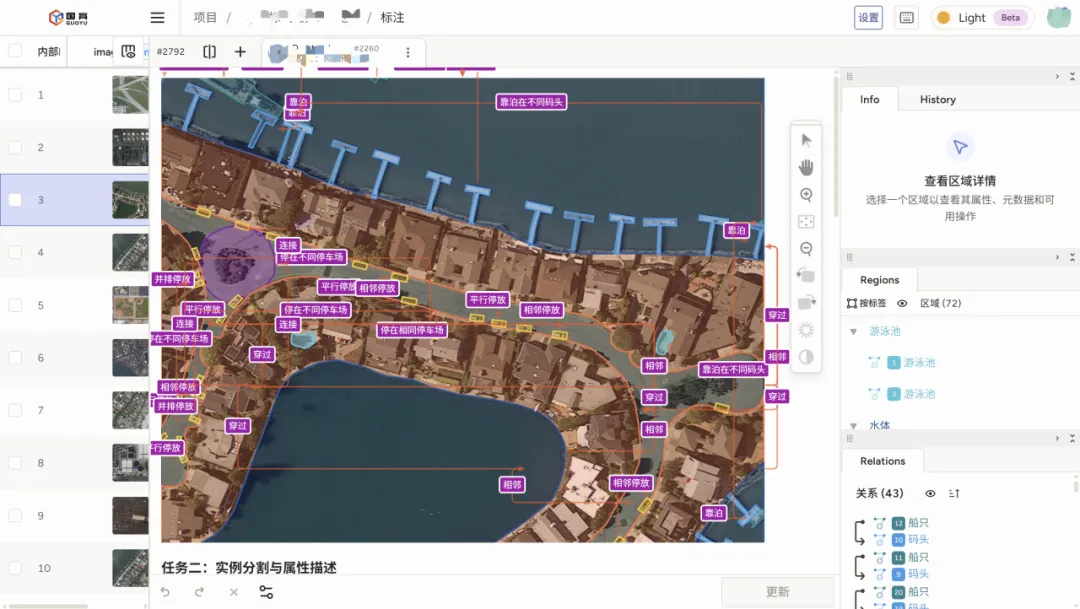Collapse the 水体 label group
Viewport: 1080px width, 609px height.
pyautogui.click(x=853, y=425)
